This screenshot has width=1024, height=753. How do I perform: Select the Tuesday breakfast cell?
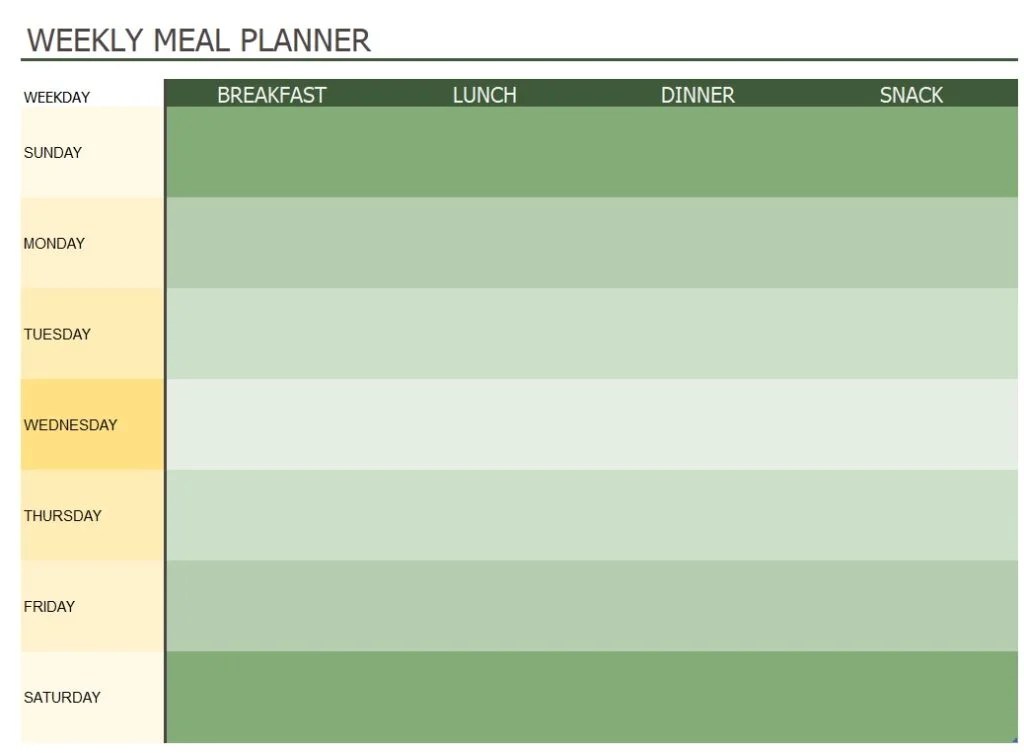[272, 334]
